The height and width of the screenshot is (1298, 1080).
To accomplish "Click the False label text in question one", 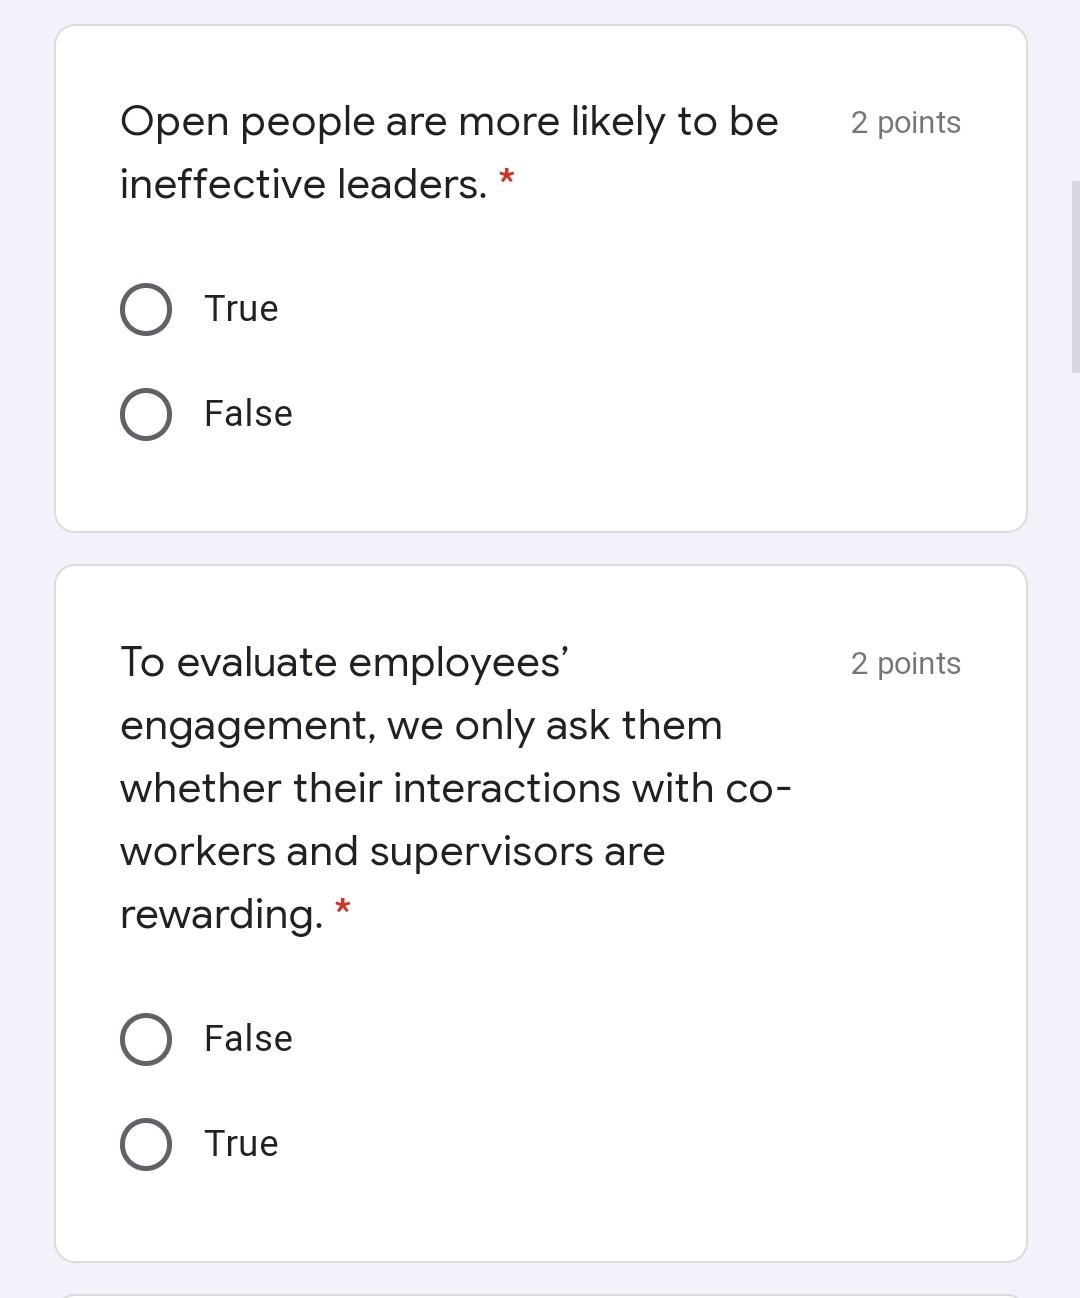I will [247, 413].
